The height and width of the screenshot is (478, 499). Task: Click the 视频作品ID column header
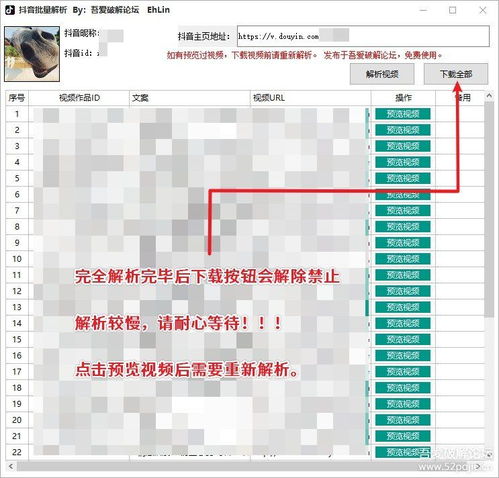point(79,98)
